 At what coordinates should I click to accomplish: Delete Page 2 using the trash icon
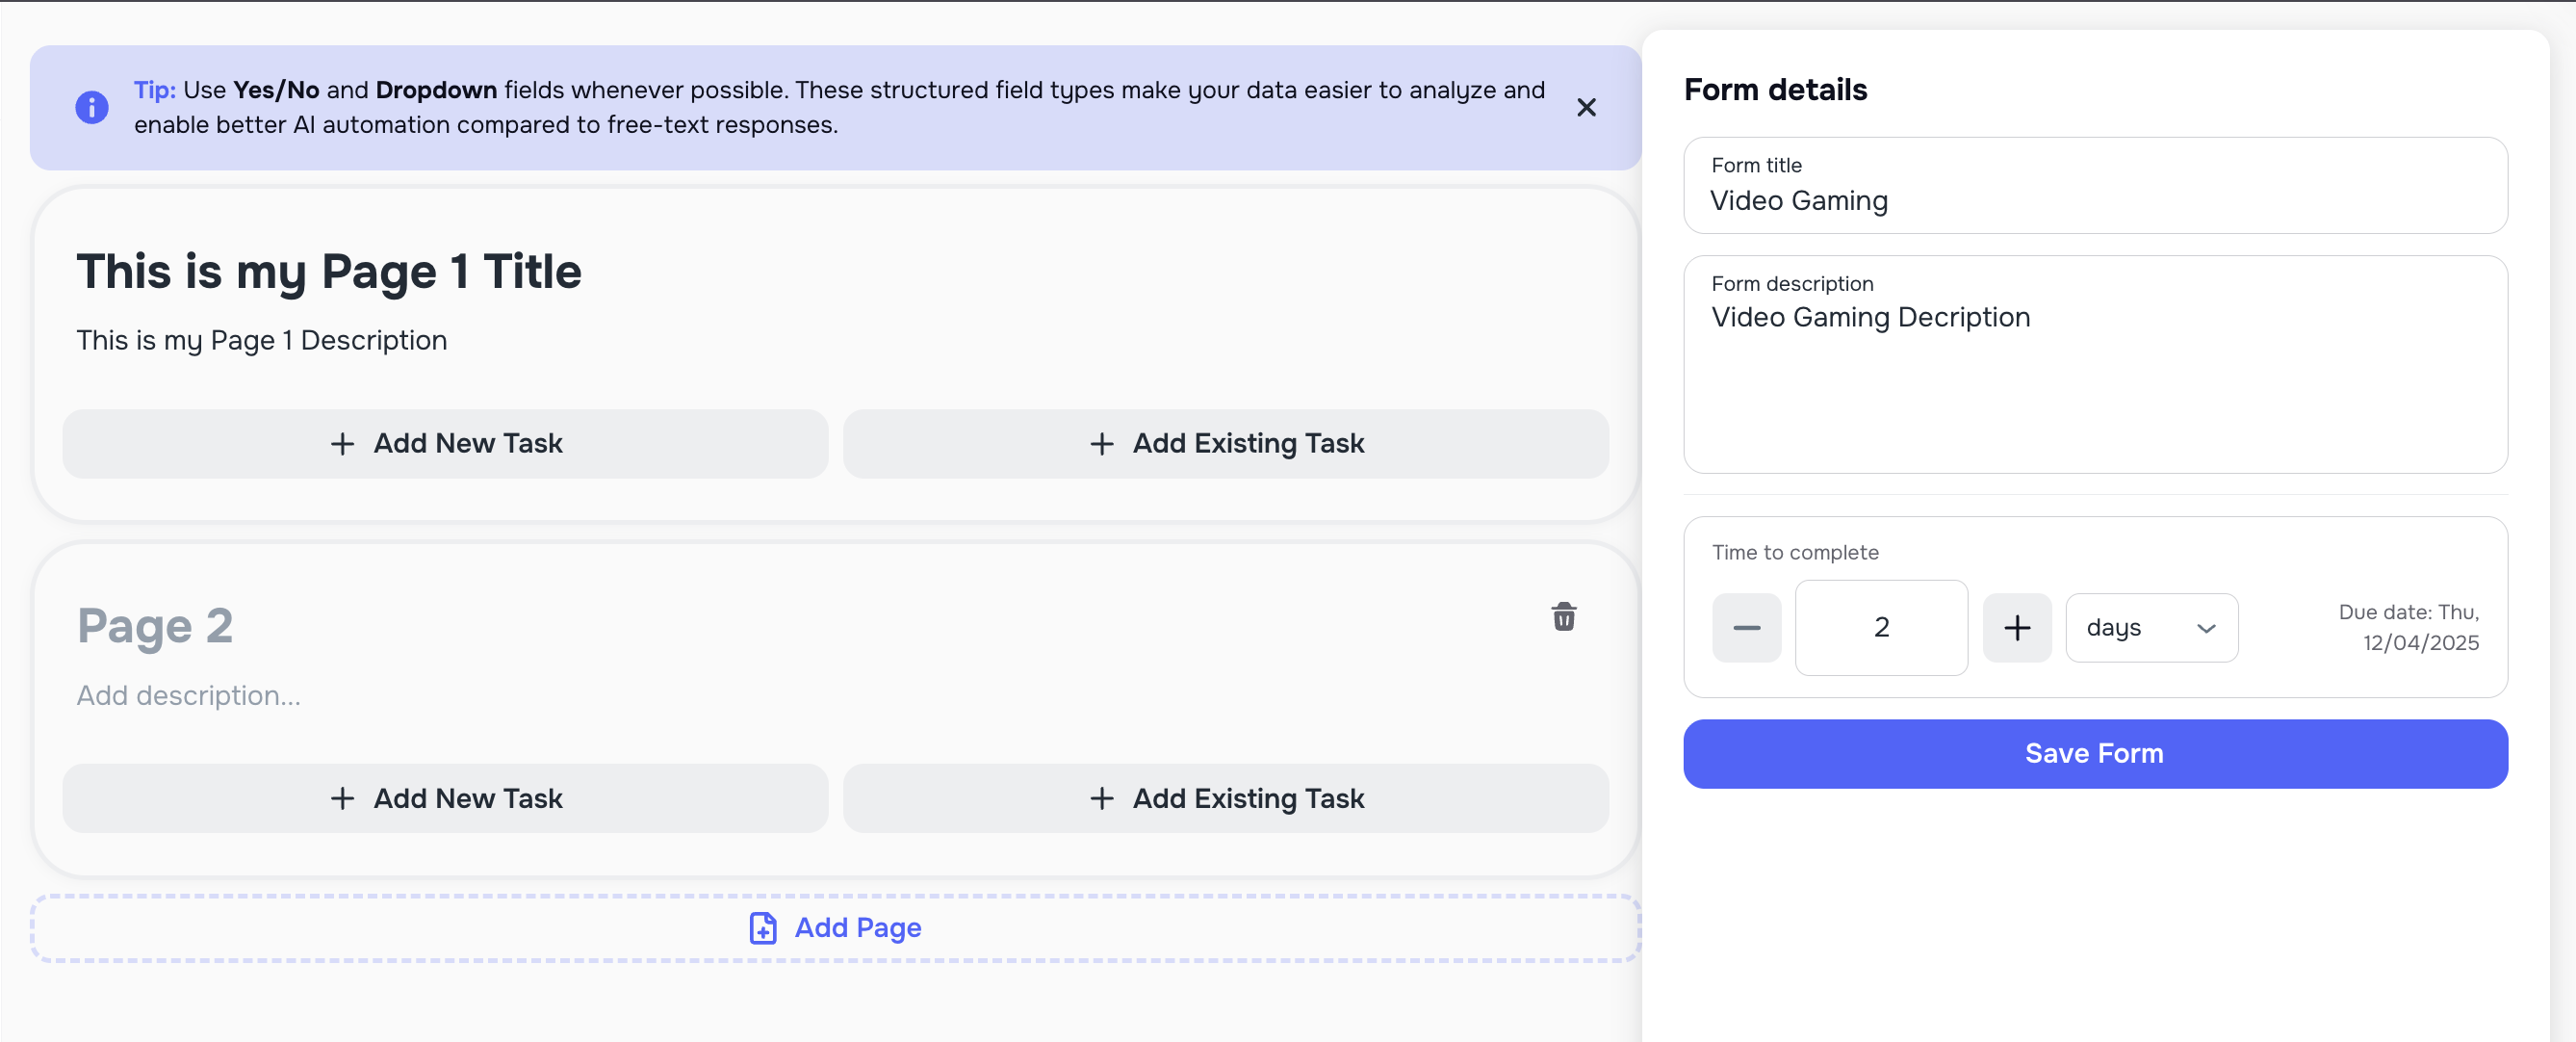click(1564, 618)
